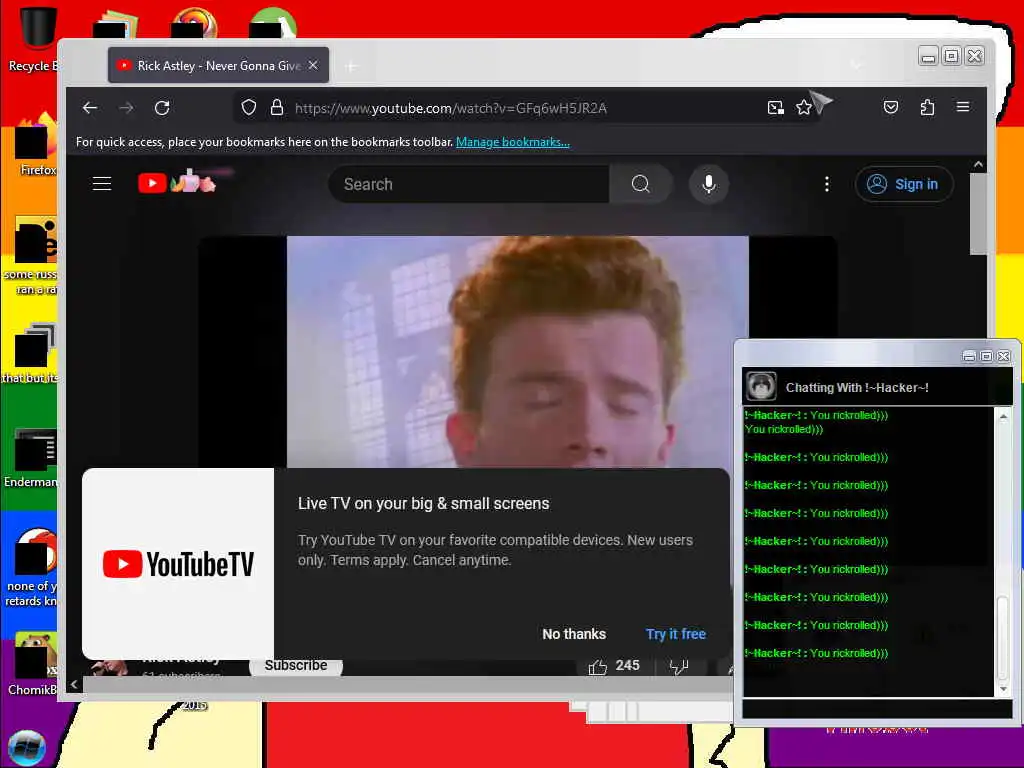This screenshot has height=768, width=1024.
Task: Minimize the Hacker chat window
Action: point(969,356)
